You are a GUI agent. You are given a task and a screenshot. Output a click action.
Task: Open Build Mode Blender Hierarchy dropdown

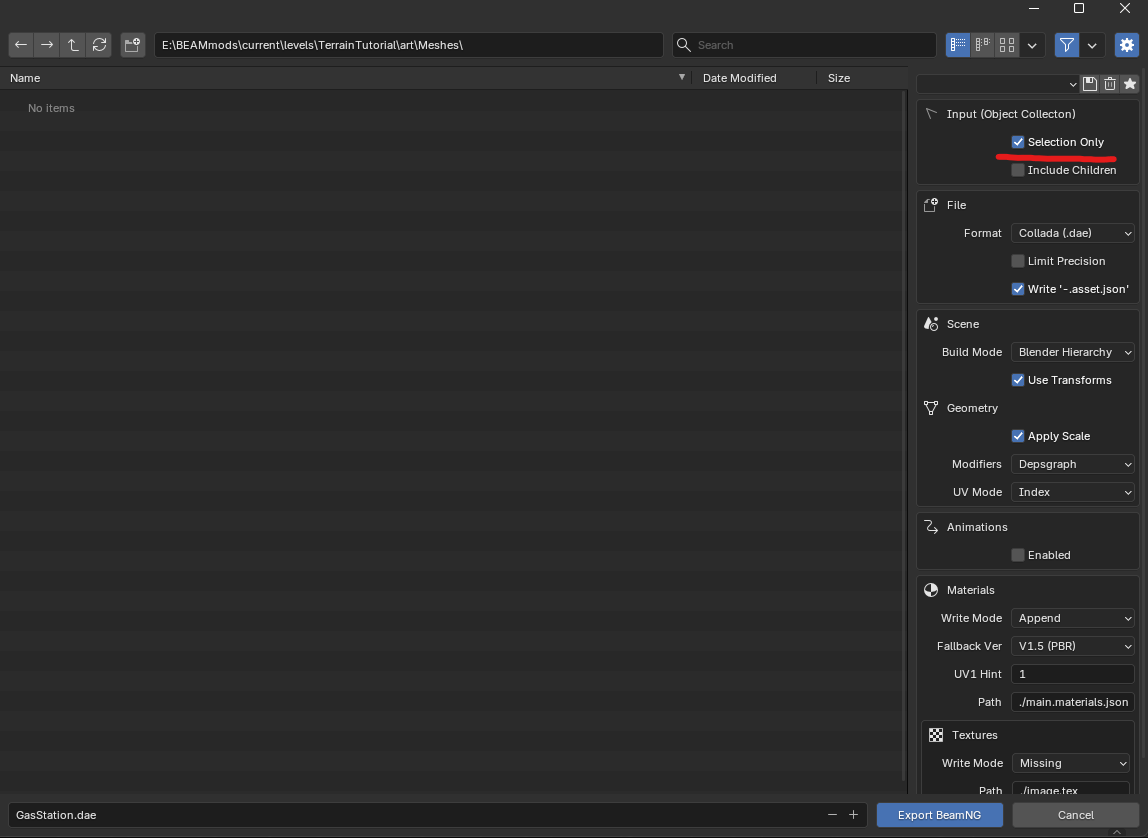(1073, 352)
